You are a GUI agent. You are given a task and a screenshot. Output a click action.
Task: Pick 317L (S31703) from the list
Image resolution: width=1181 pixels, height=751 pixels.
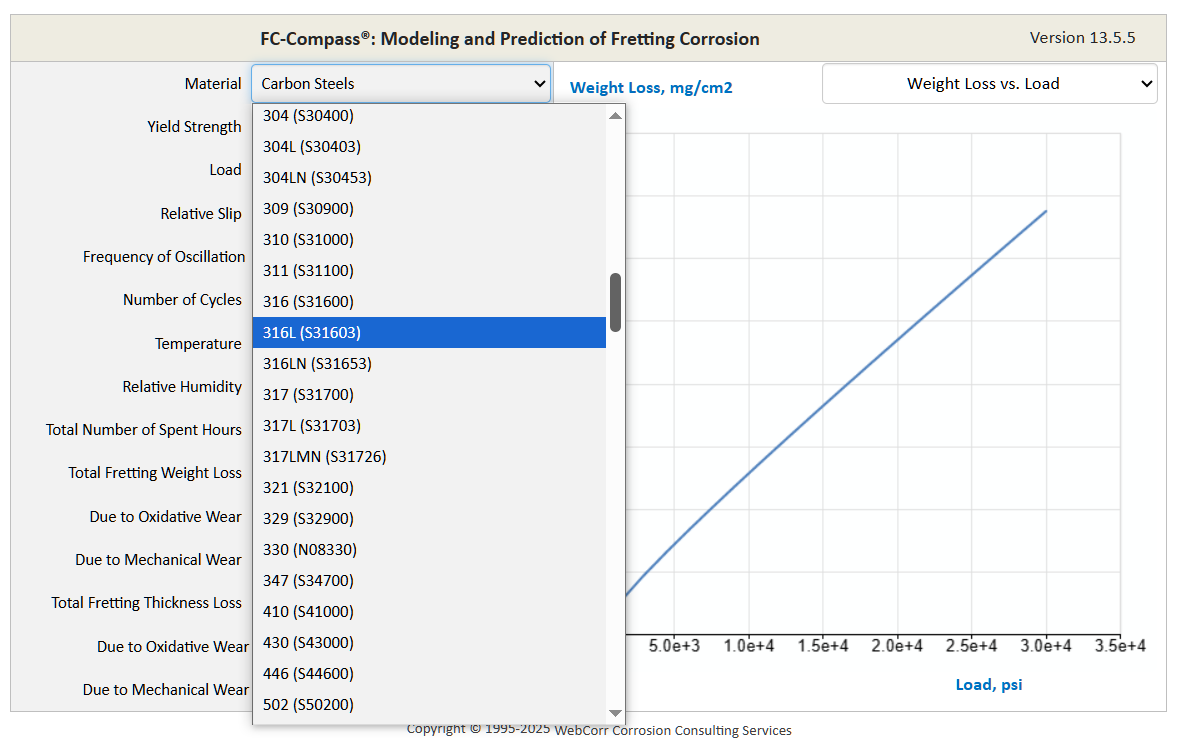(x=429, y=426)
